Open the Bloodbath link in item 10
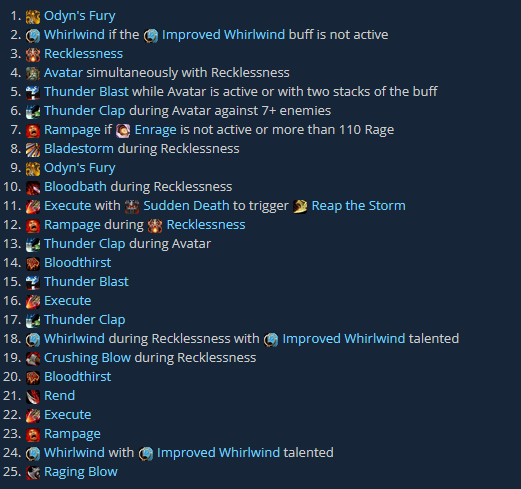 pyautogui.click(x=75, y=187)
